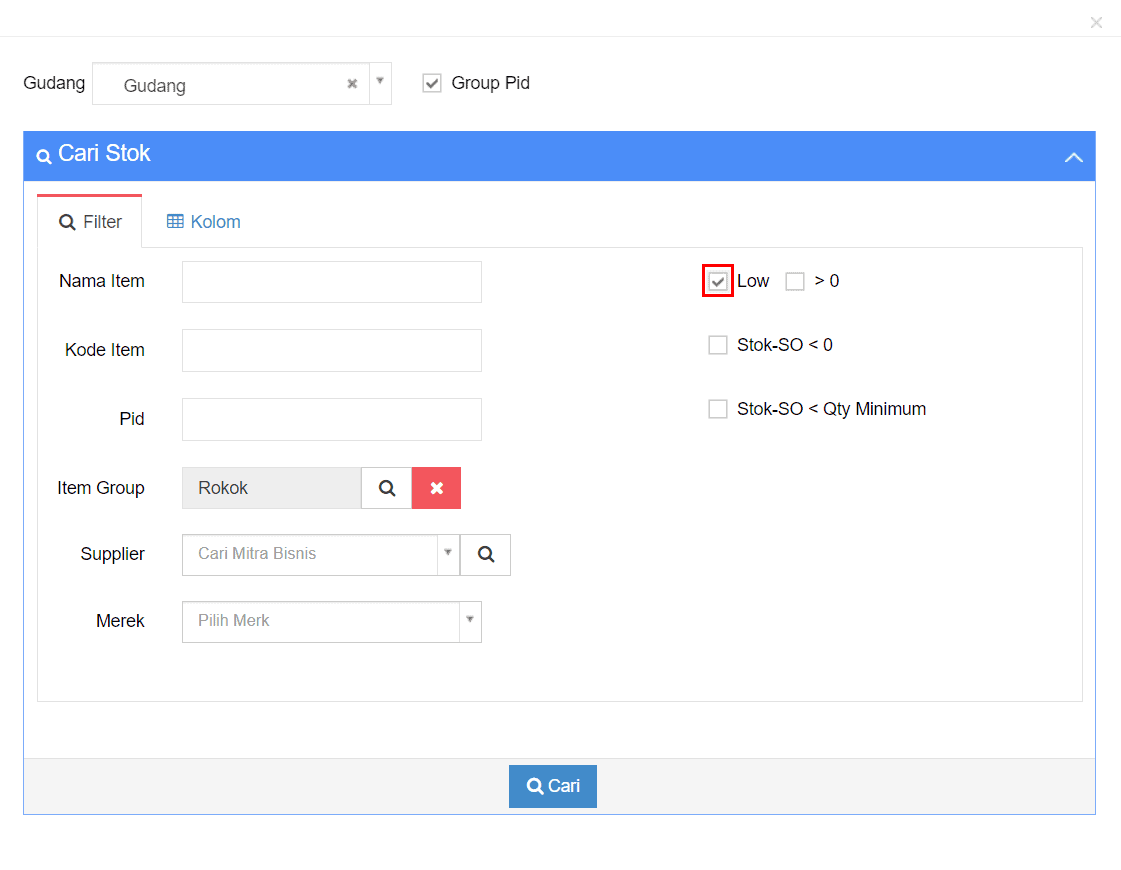Collapse the Cari Stok panel chevron

(1073, 157)
